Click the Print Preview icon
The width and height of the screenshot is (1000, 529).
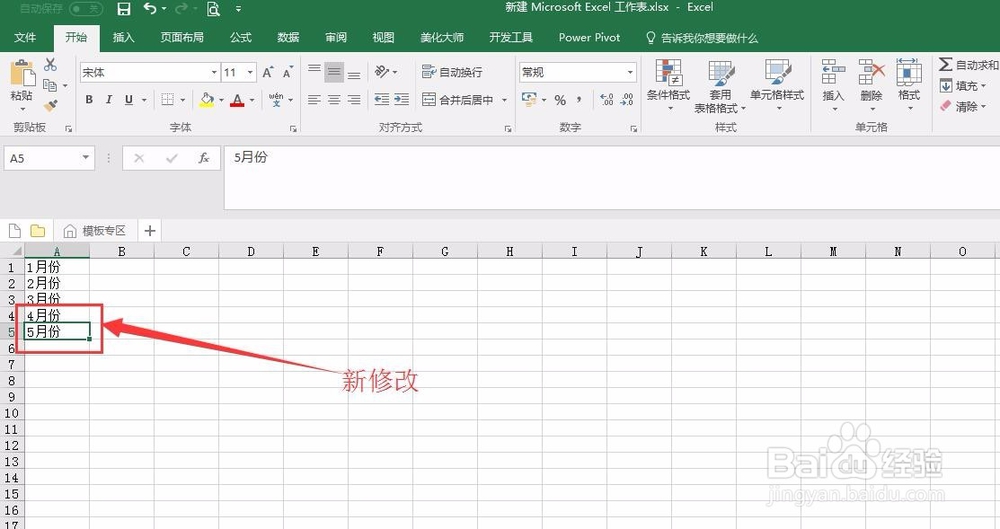[213, 9]
